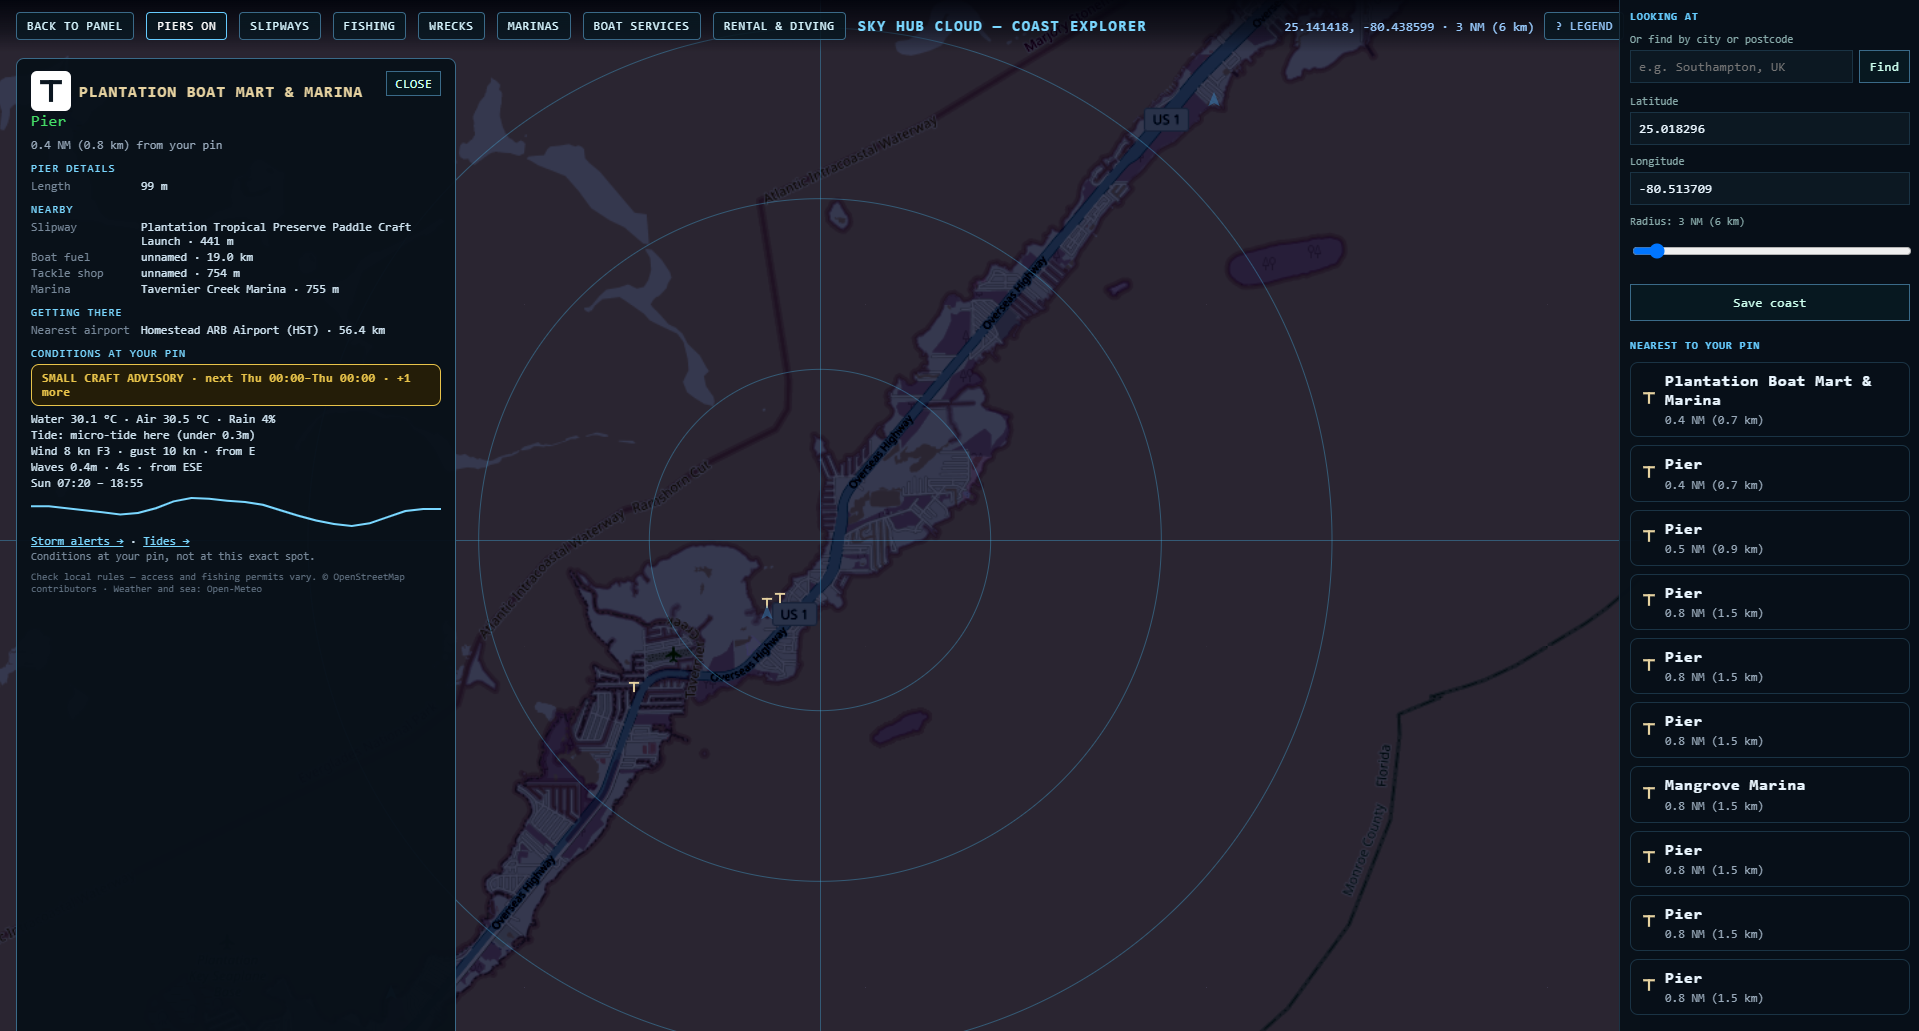
Task: Click the pier map marker southwest near the airstrip
Action: (633, 686)
